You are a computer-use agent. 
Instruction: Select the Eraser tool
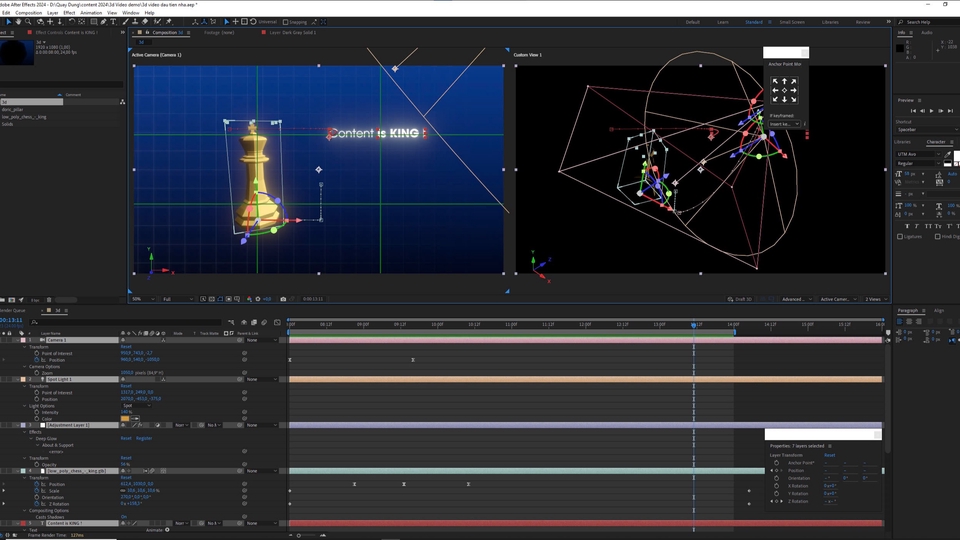click(x=145, y=21)
